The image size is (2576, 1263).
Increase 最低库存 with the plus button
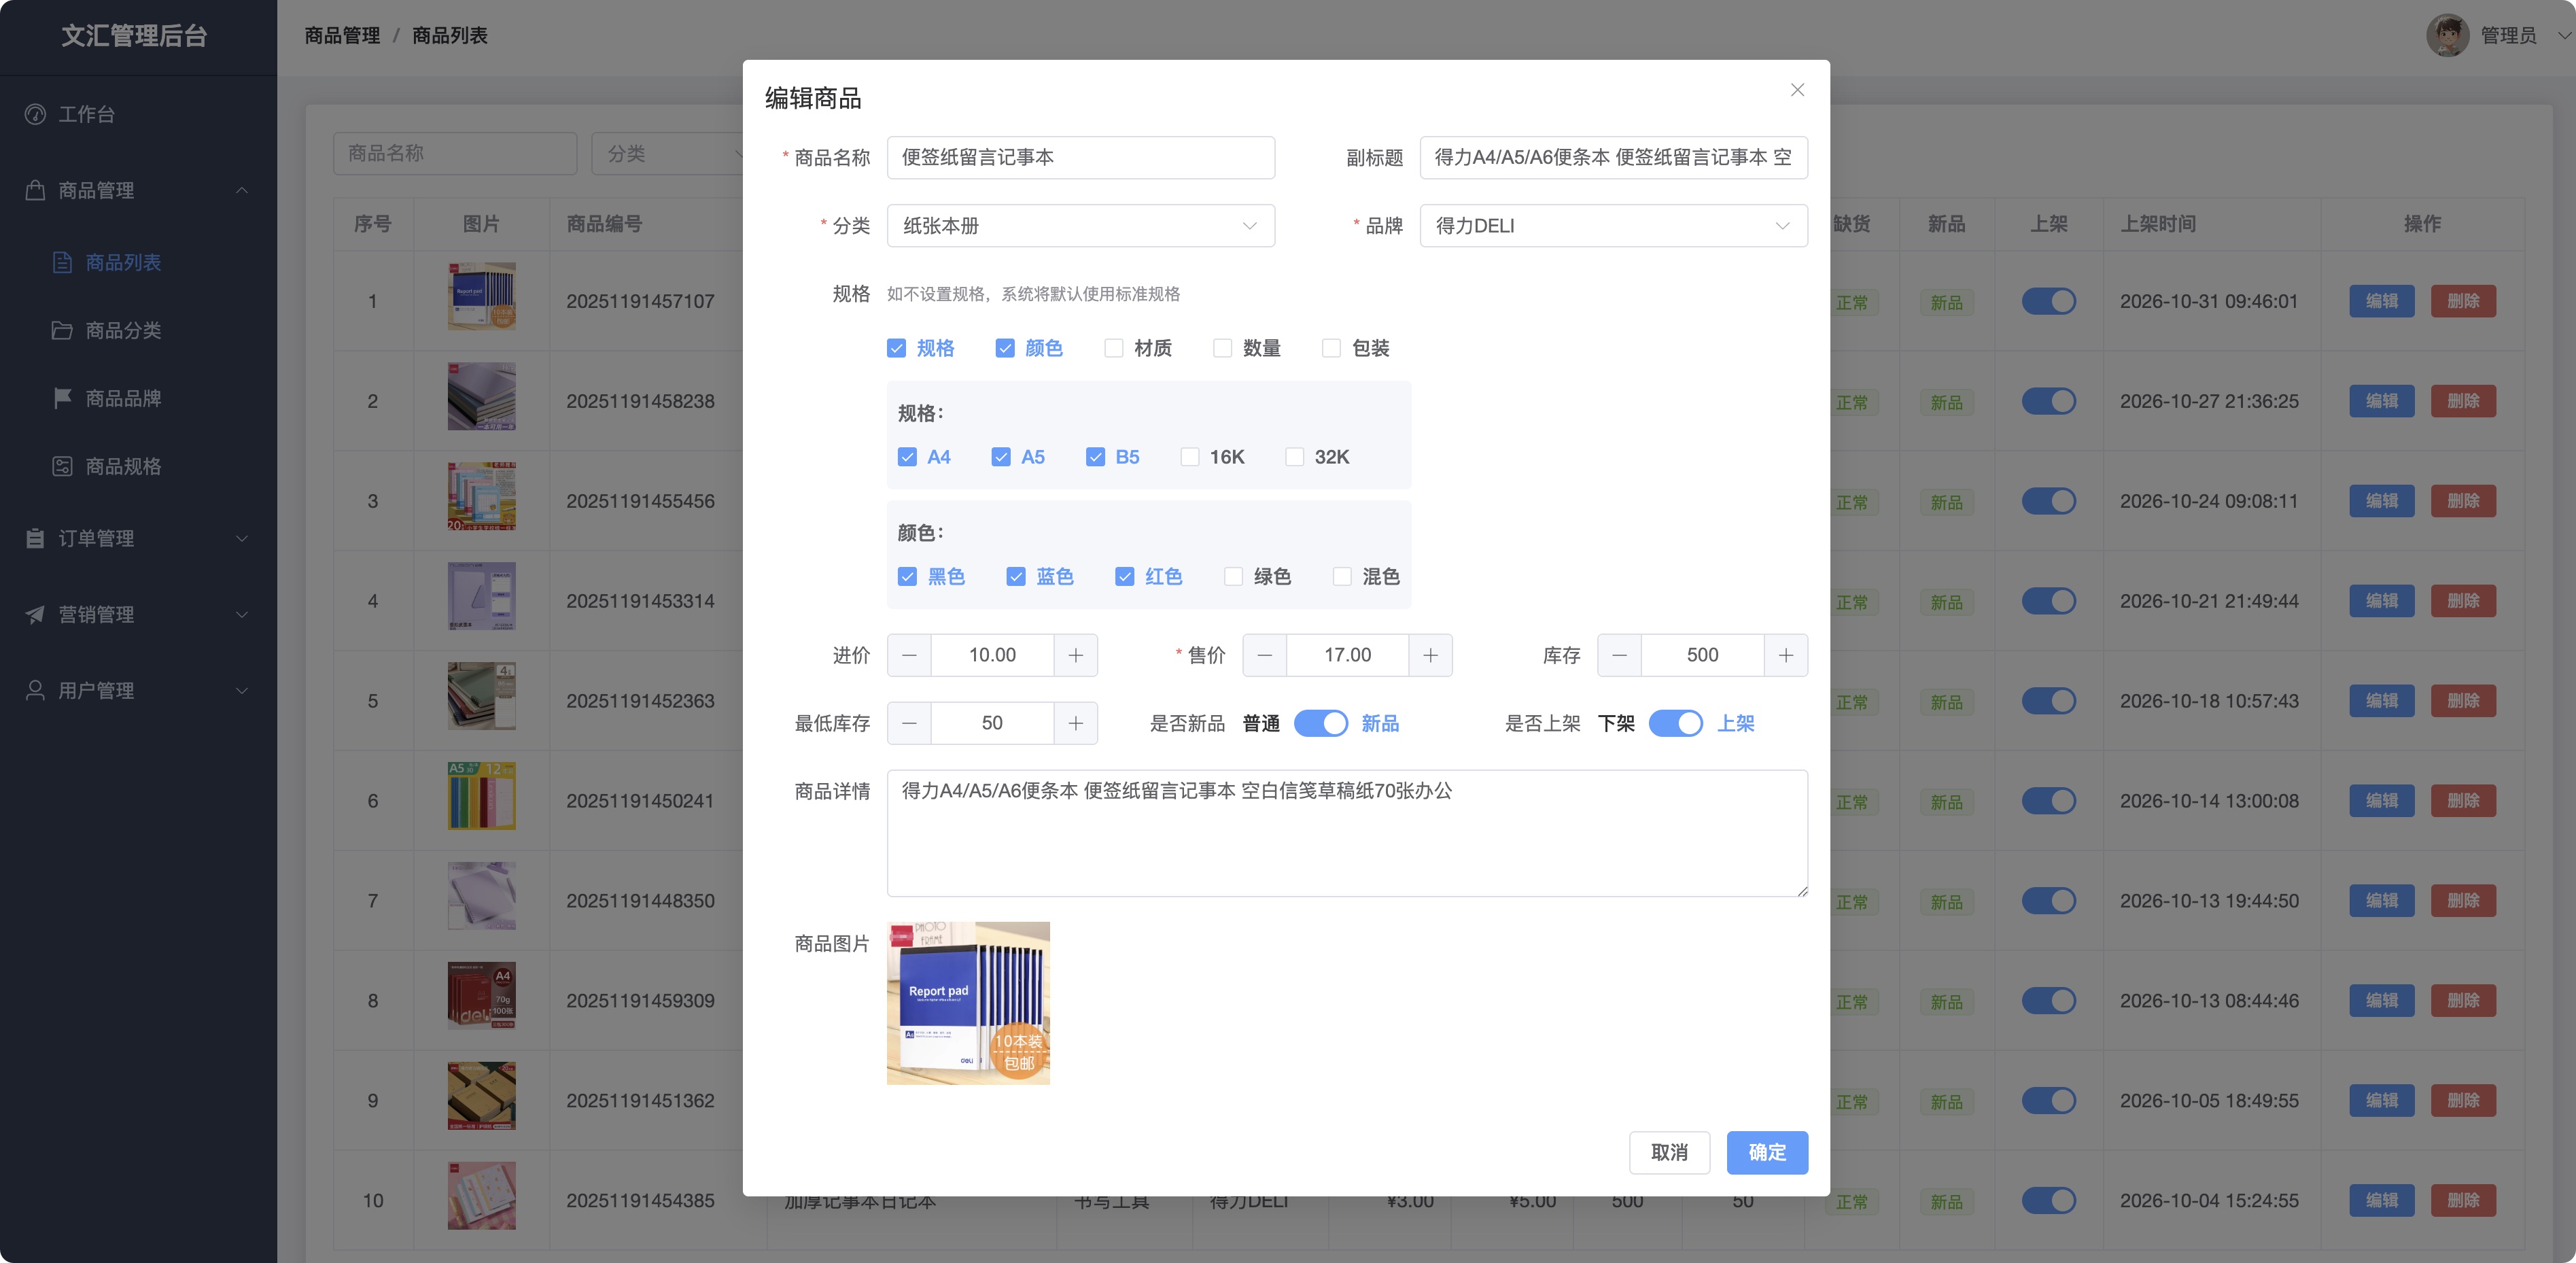point(1075,723)
